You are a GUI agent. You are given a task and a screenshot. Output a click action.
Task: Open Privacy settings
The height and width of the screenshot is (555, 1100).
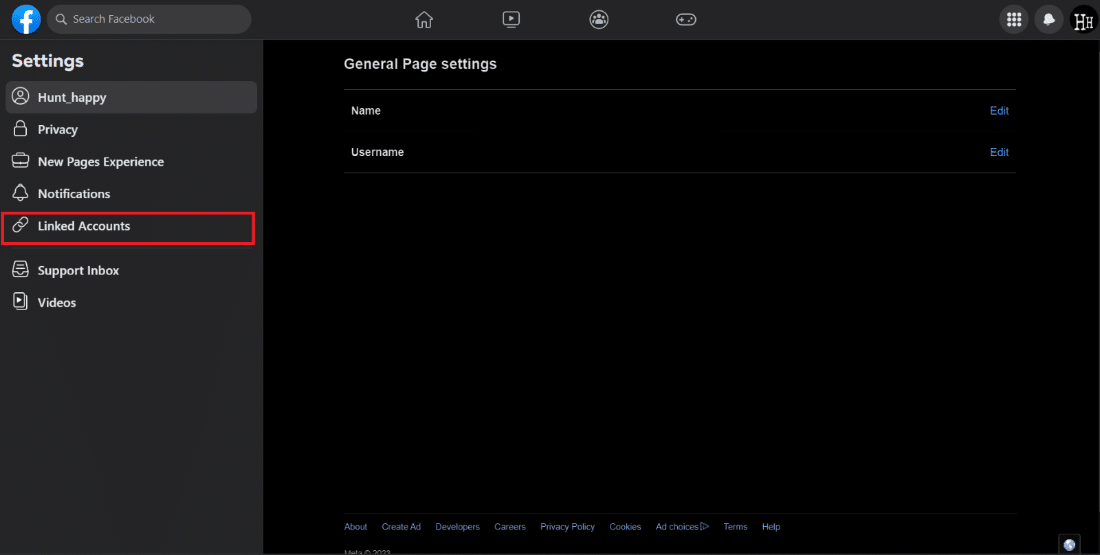131,130
